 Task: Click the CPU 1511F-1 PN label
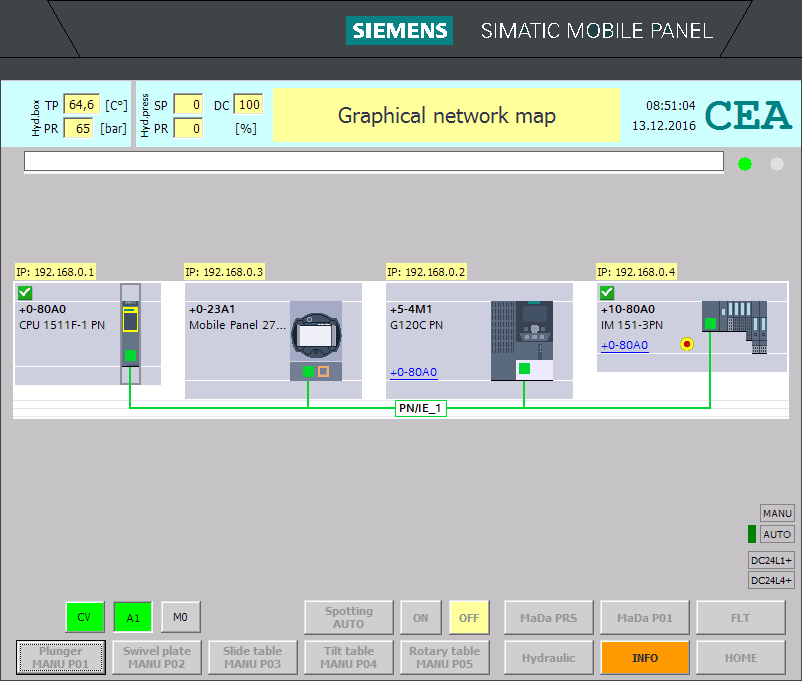(x=62, y=325)
